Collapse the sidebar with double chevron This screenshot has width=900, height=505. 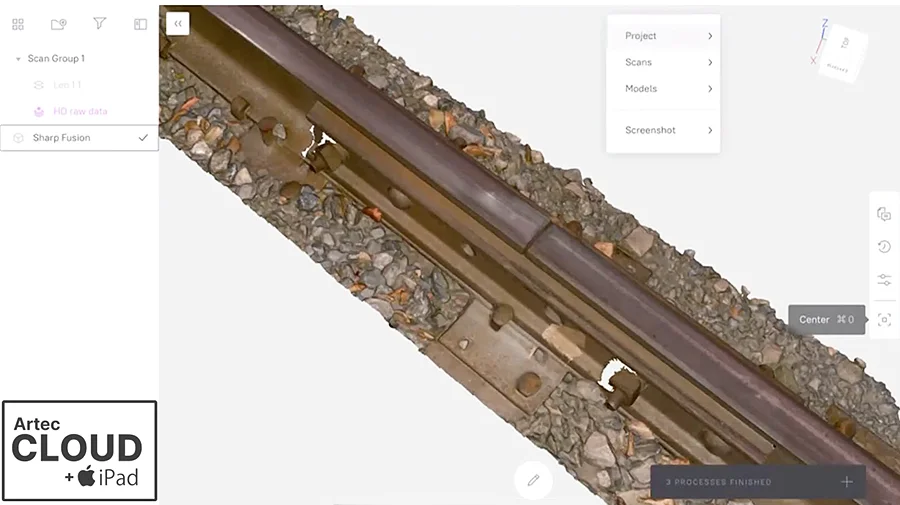pyautogui.click(x=178, y=24)
